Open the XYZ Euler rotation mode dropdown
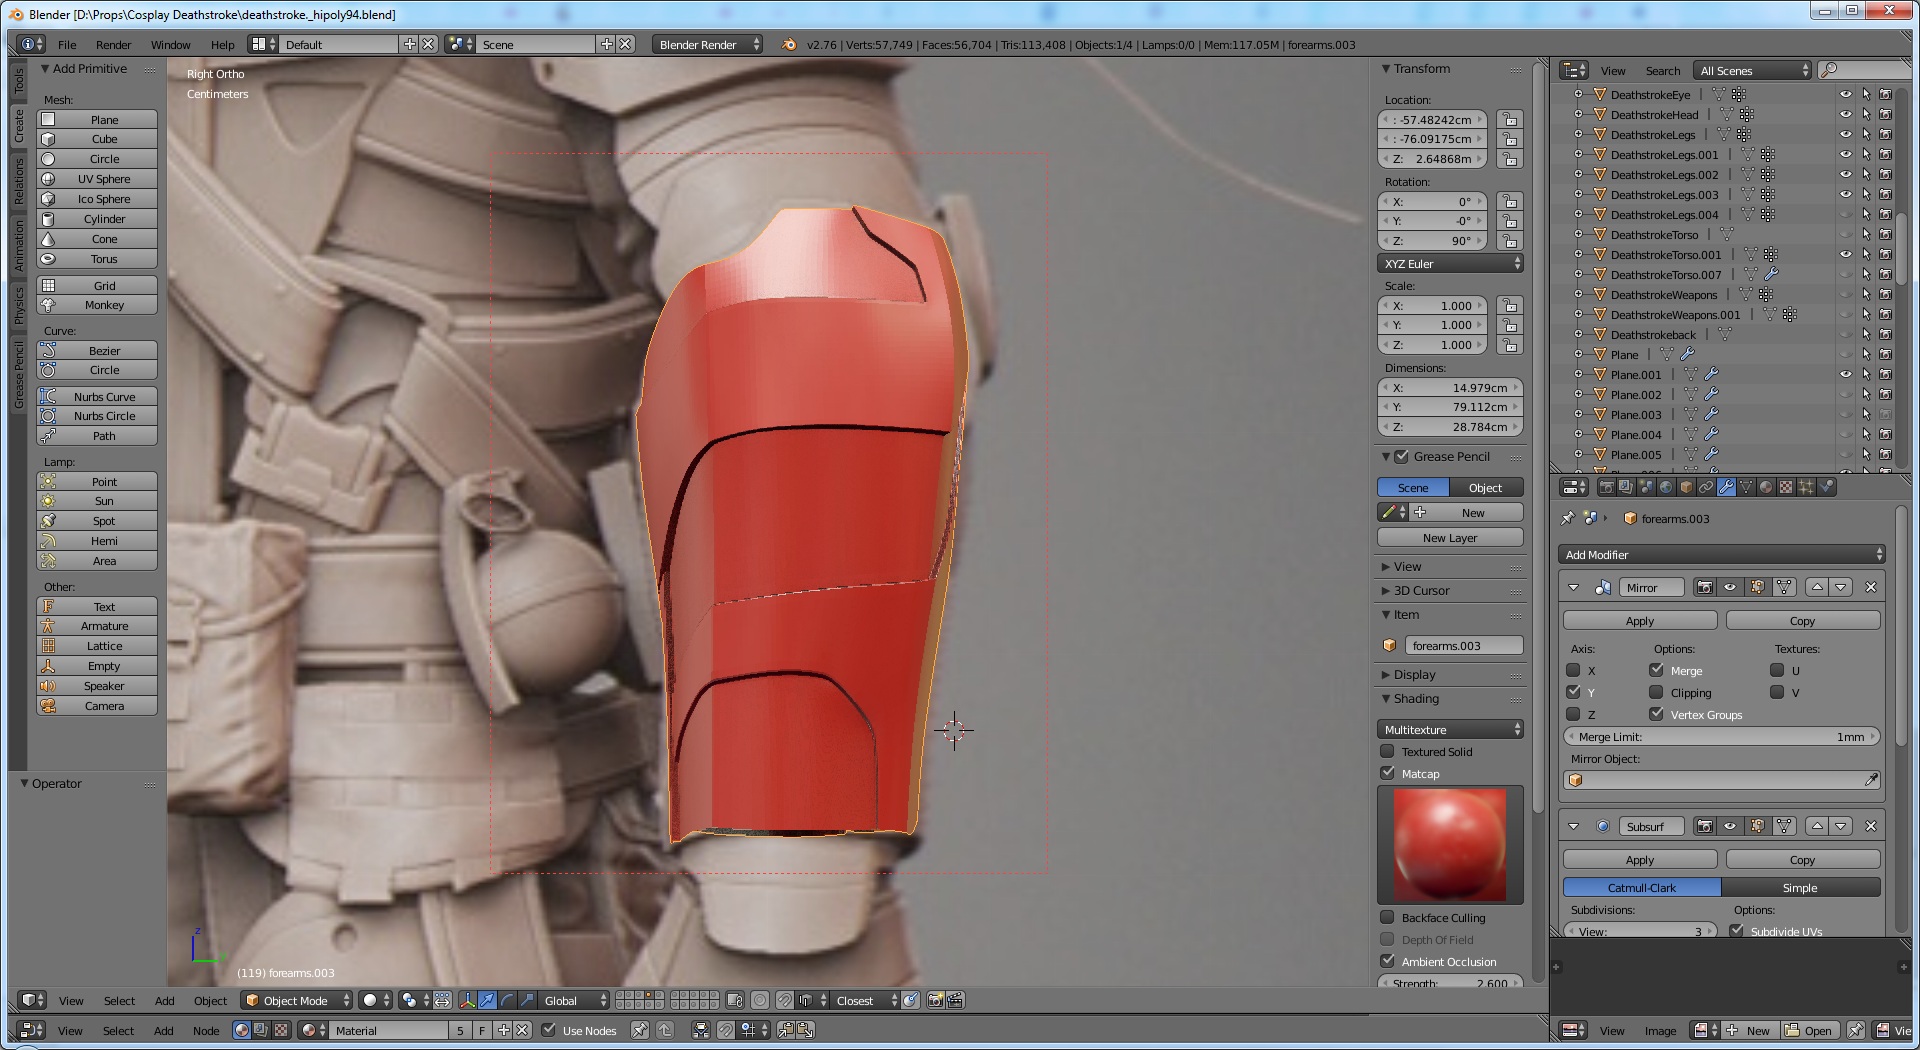The height and width of the screenshot is (1050, 1920). pos(1450,263)
